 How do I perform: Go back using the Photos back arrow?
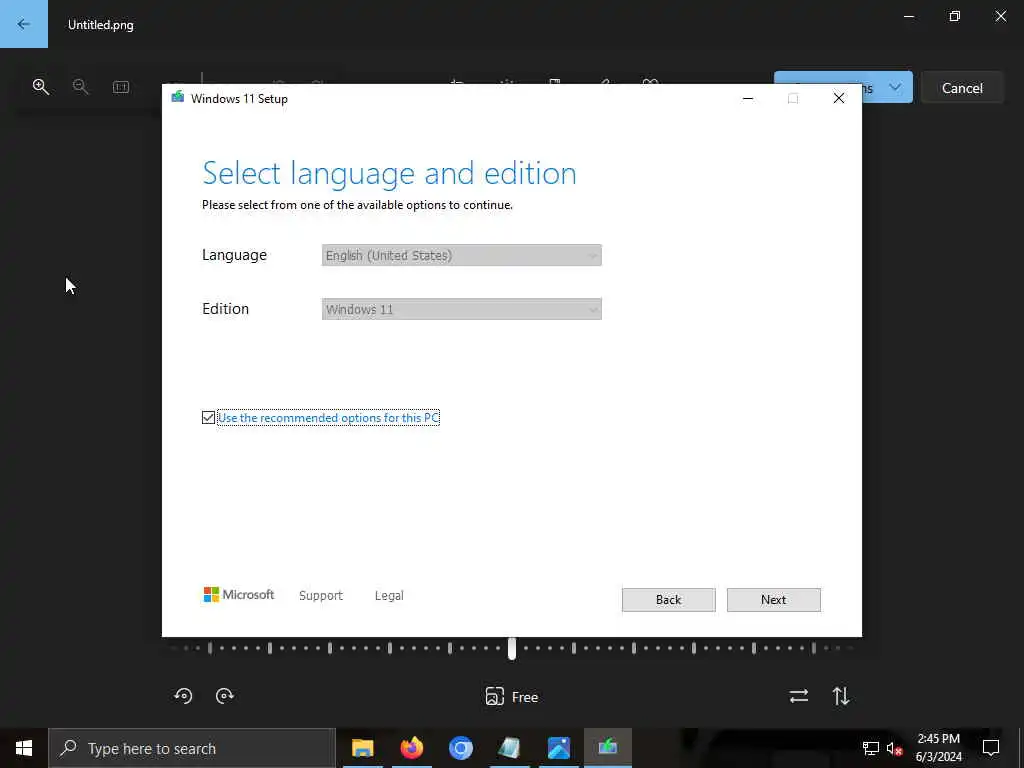pos(24,24)
